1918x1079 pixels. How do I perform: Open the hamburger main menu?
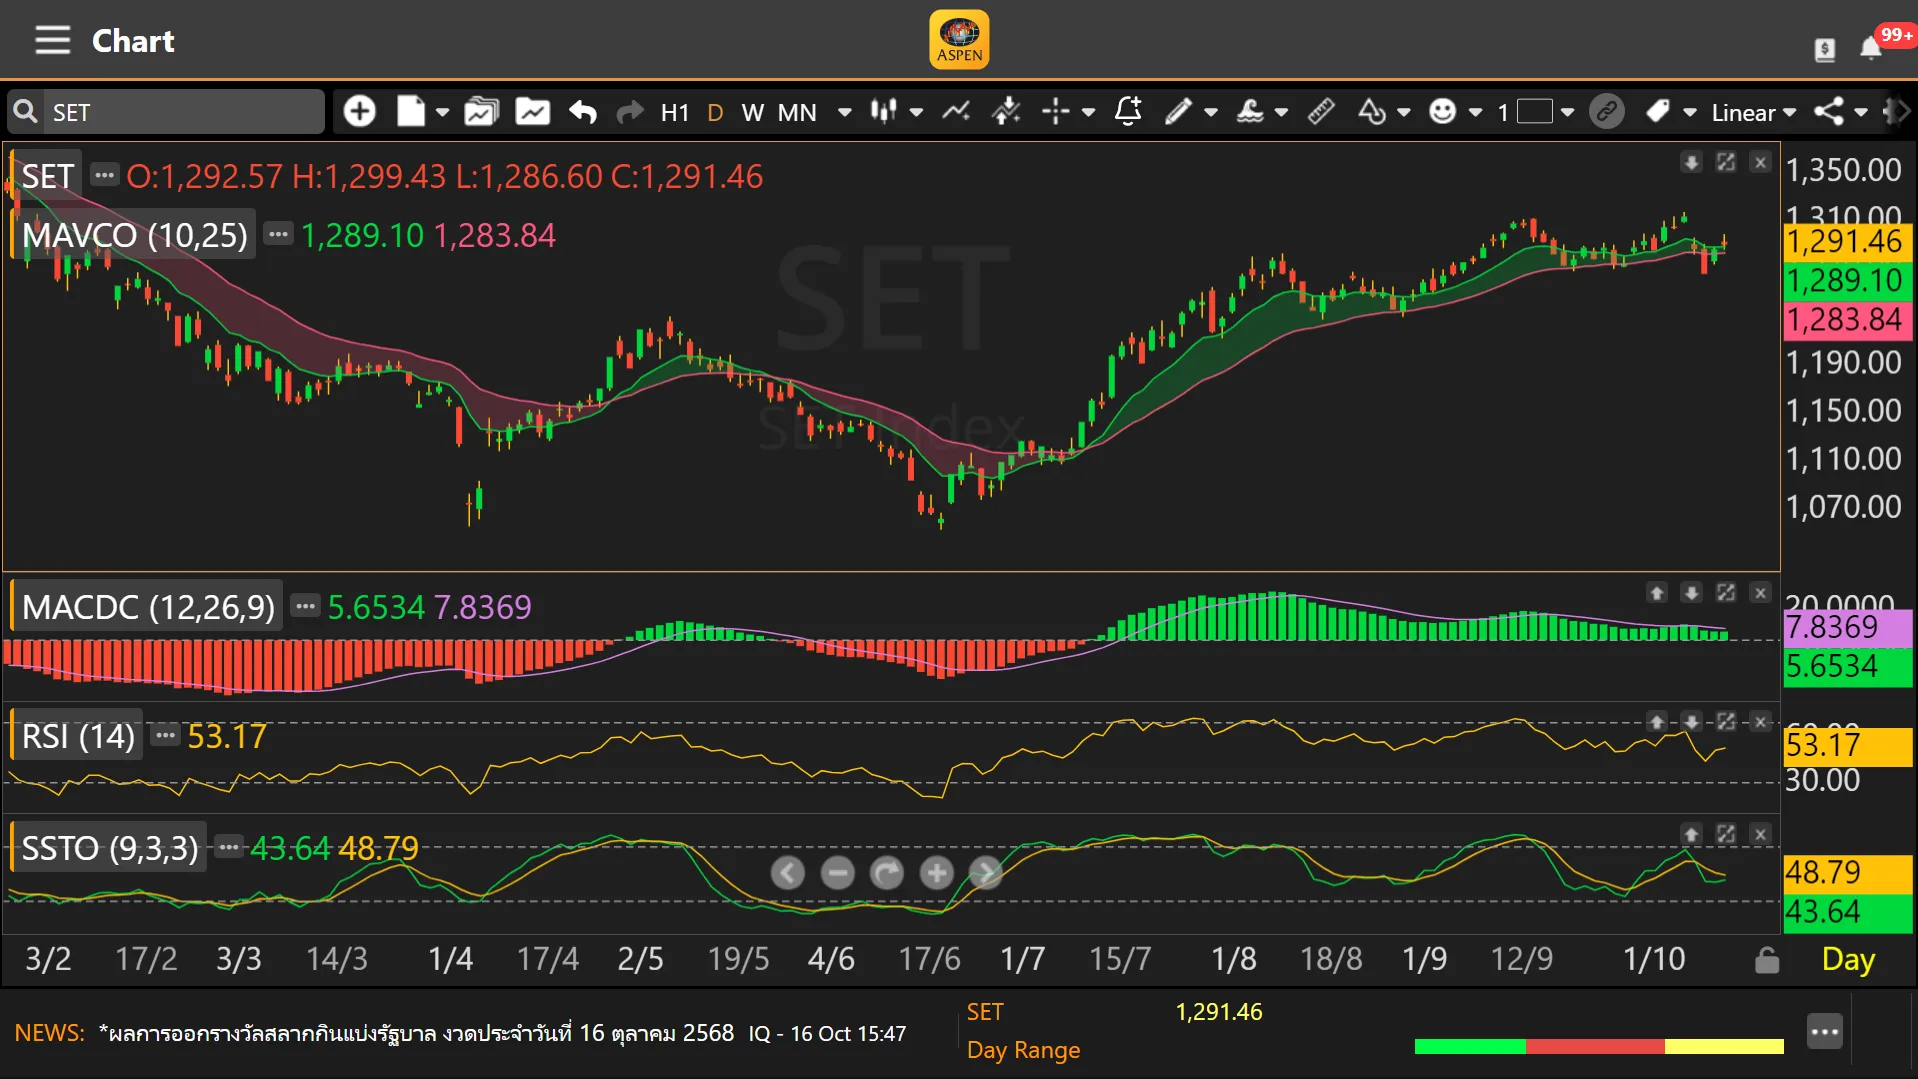point(52,40)
